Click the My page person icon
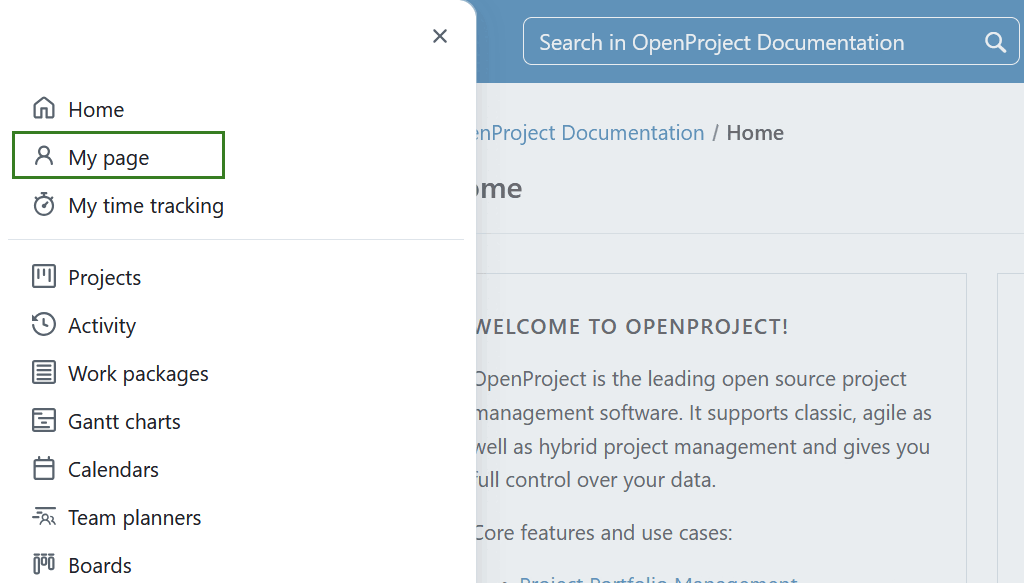 (44, 157)
